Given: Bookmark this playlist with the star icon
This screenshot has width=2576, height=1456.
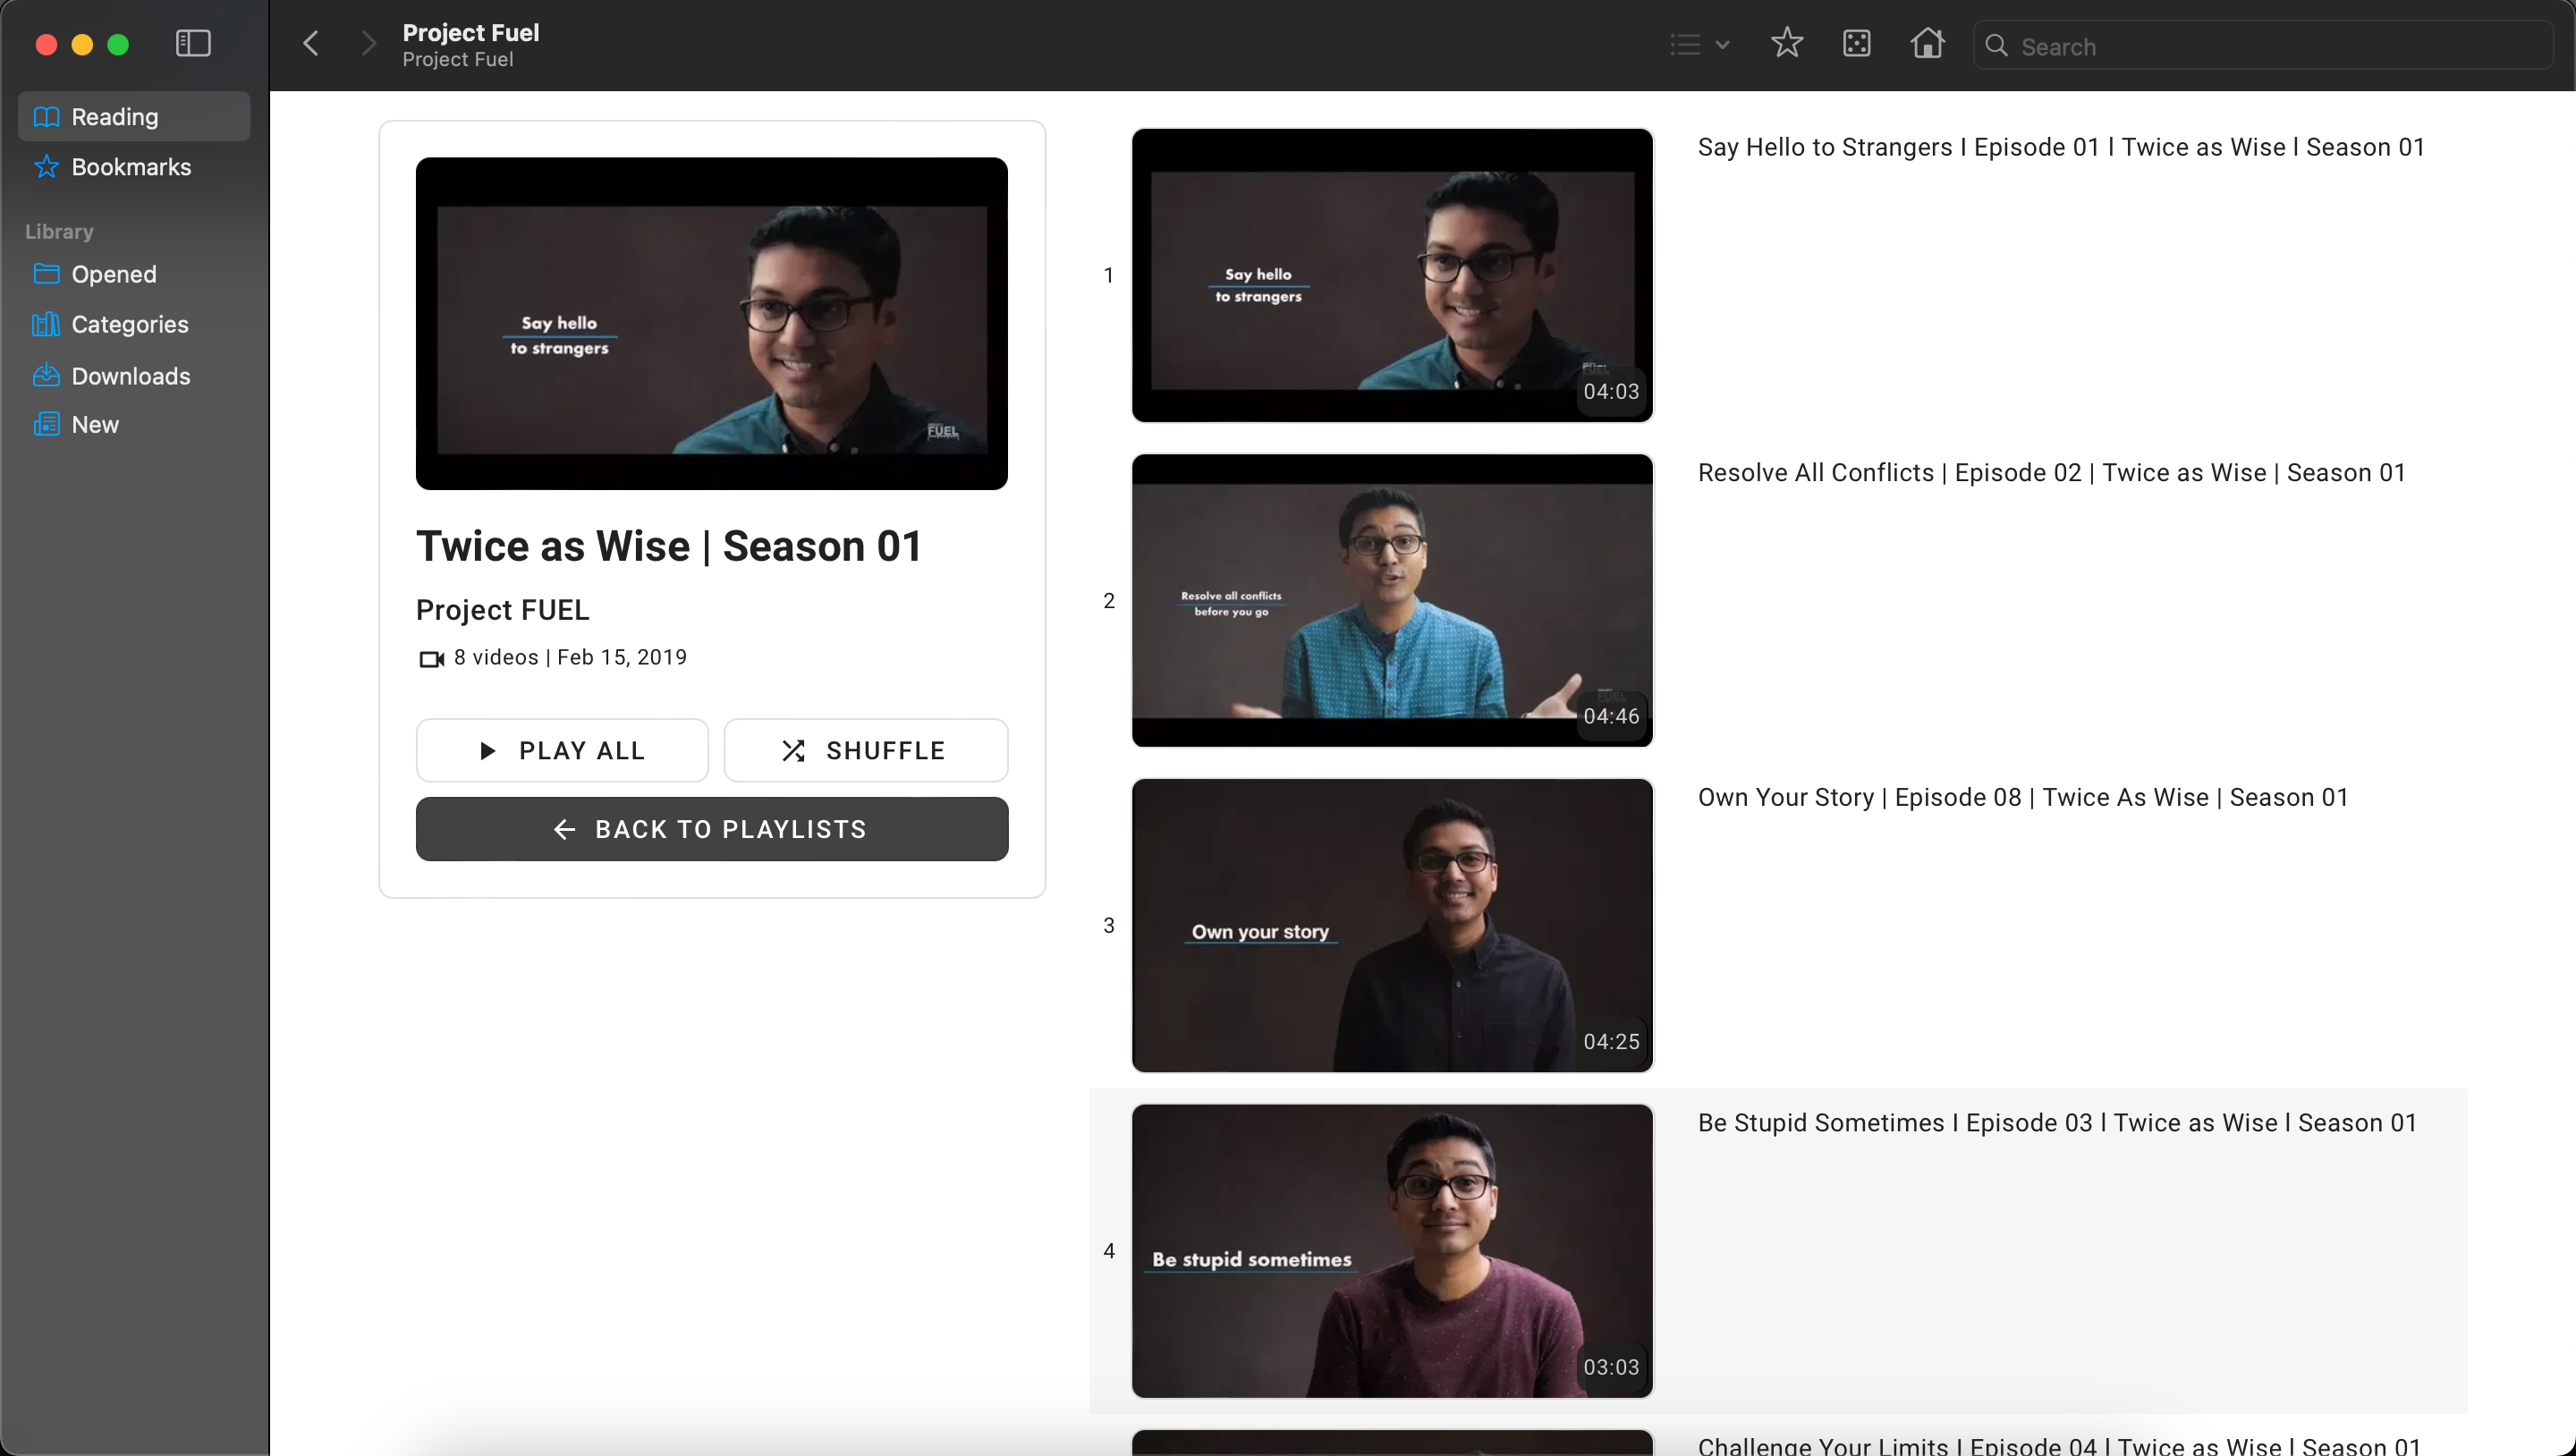Looking at the screenshot, I should (1787, 43).
